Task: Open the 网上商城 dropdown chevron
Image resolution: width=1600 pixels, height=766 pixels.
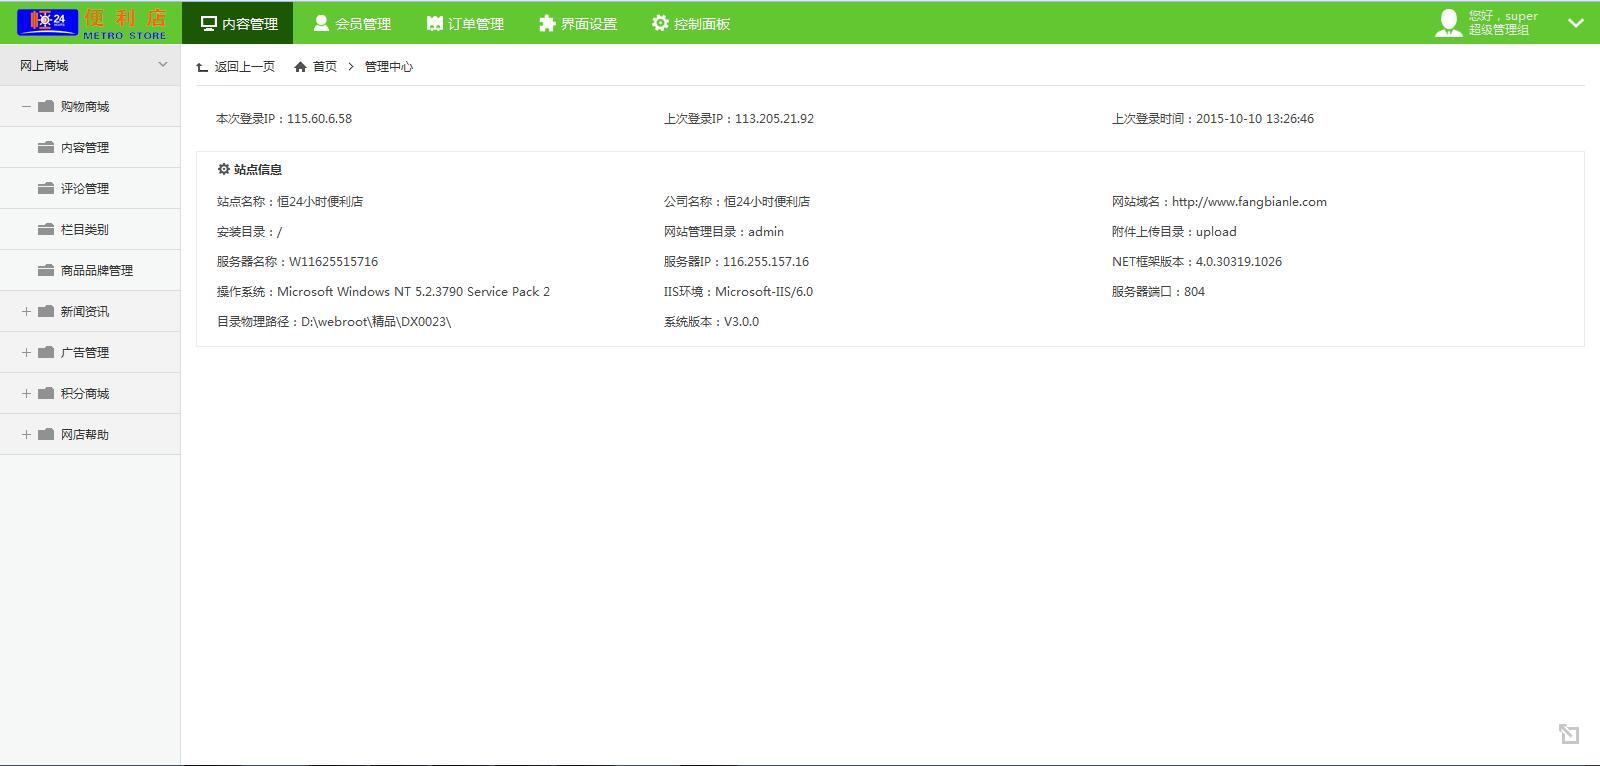Action: [163, 65]
